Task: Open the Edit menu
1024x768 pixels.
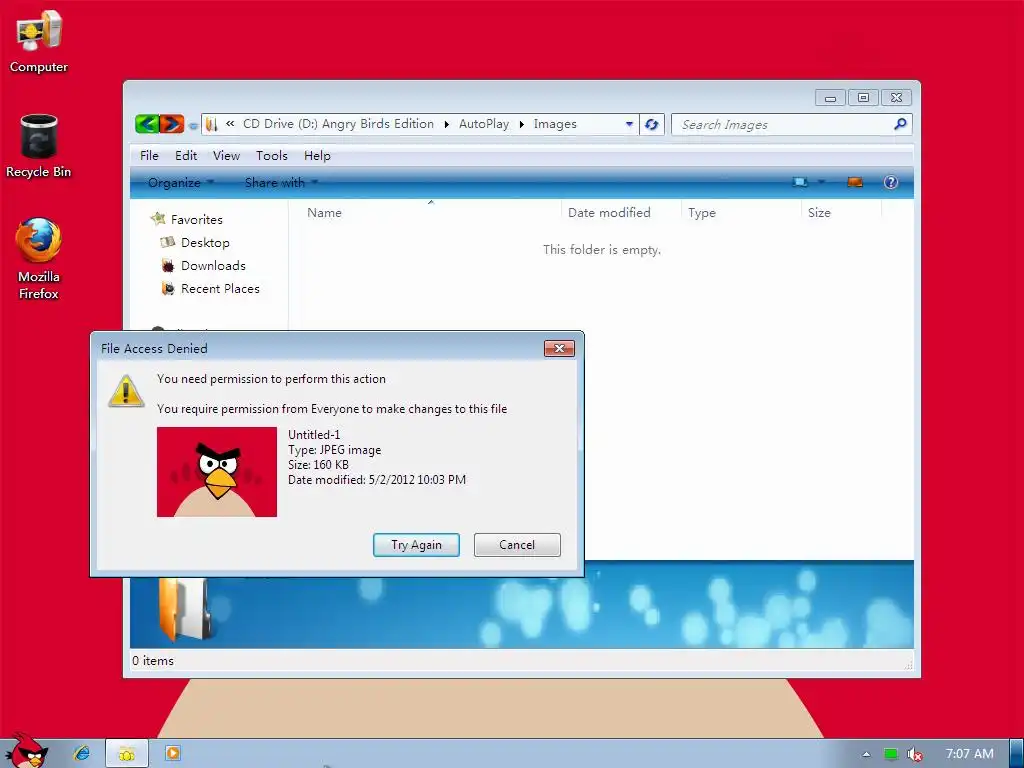Action: 185,155
